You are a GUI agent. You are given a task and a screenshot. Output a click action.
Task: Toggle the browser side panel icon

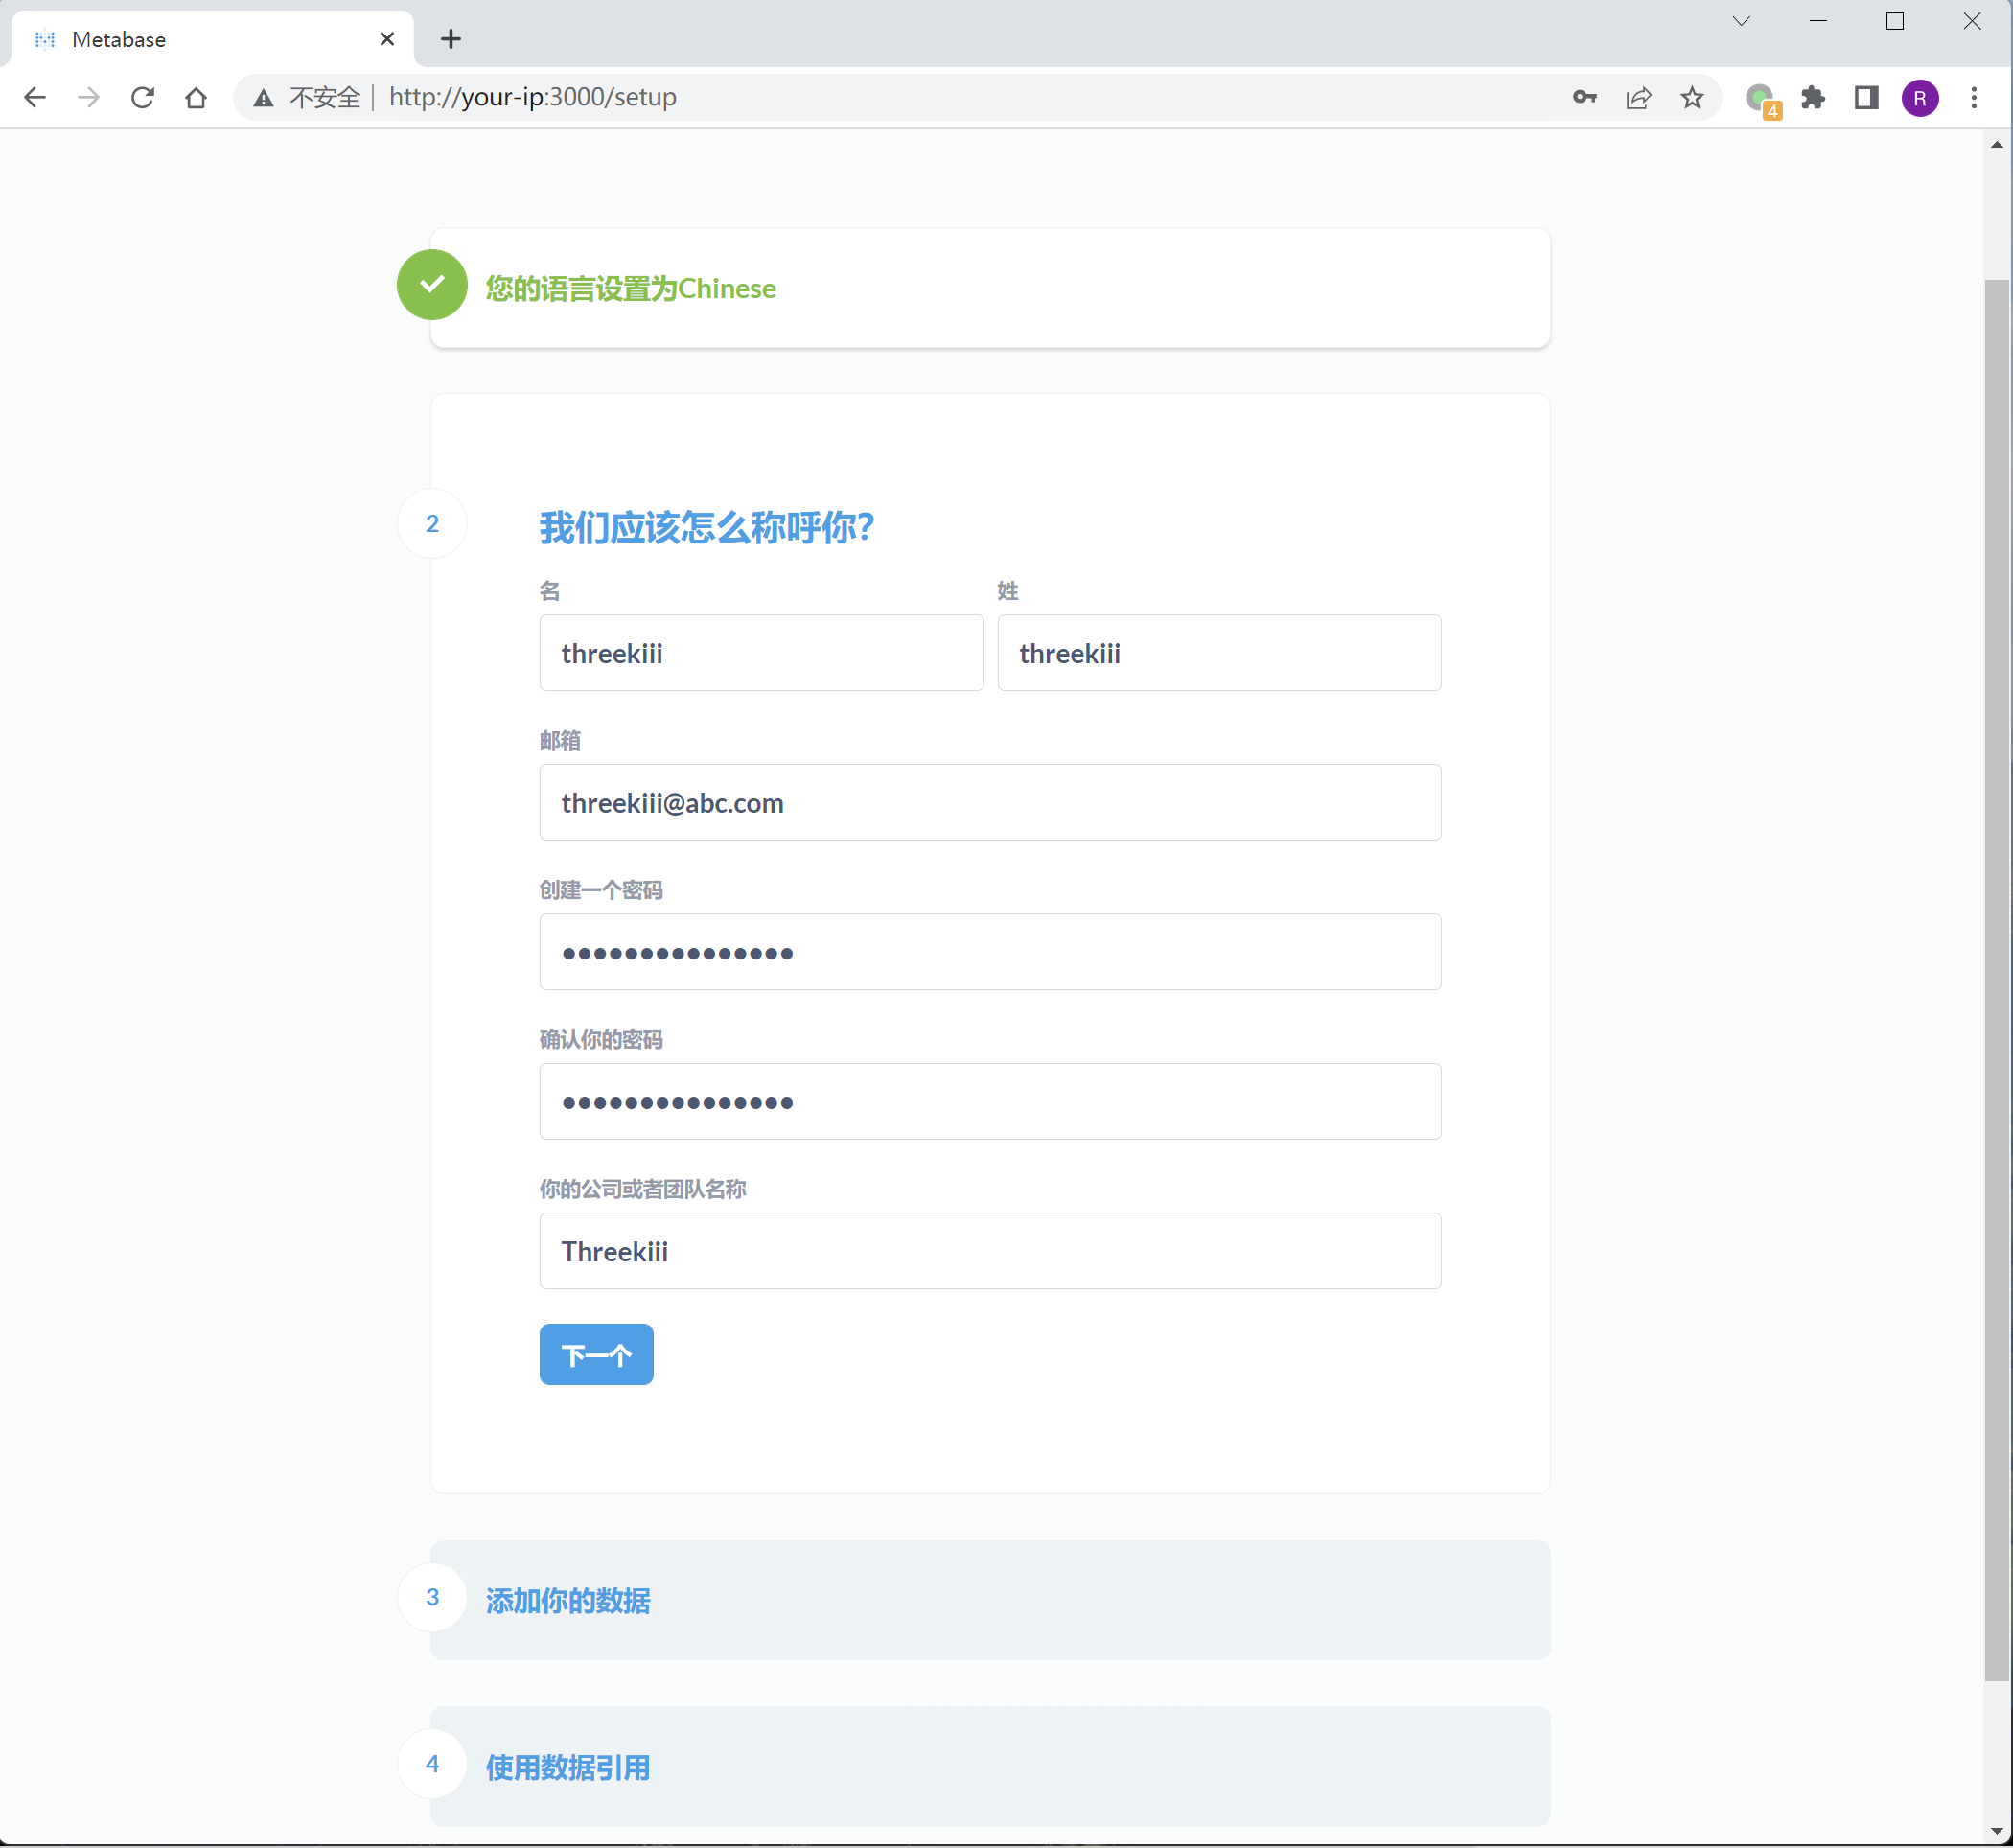click(x=1866, y=97)
